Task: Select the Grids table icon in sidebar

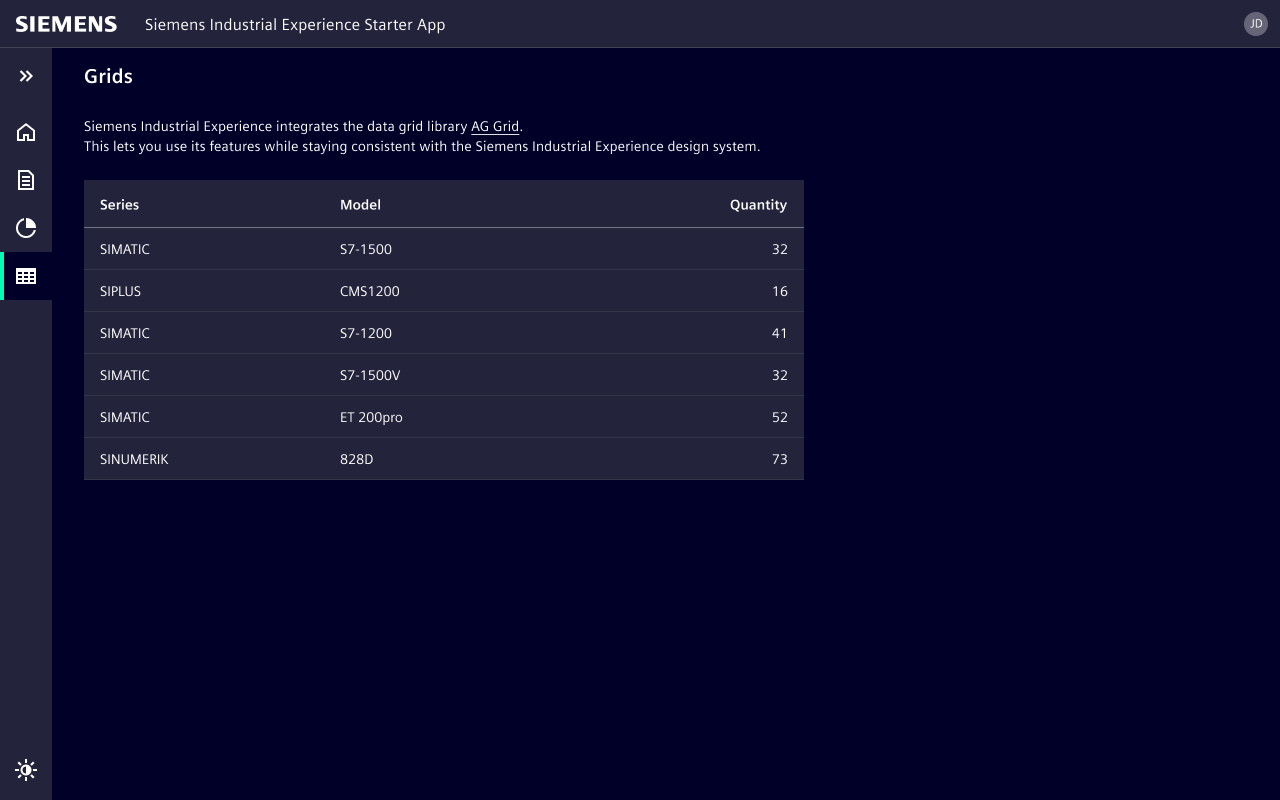Action: [x=26, y=276]
